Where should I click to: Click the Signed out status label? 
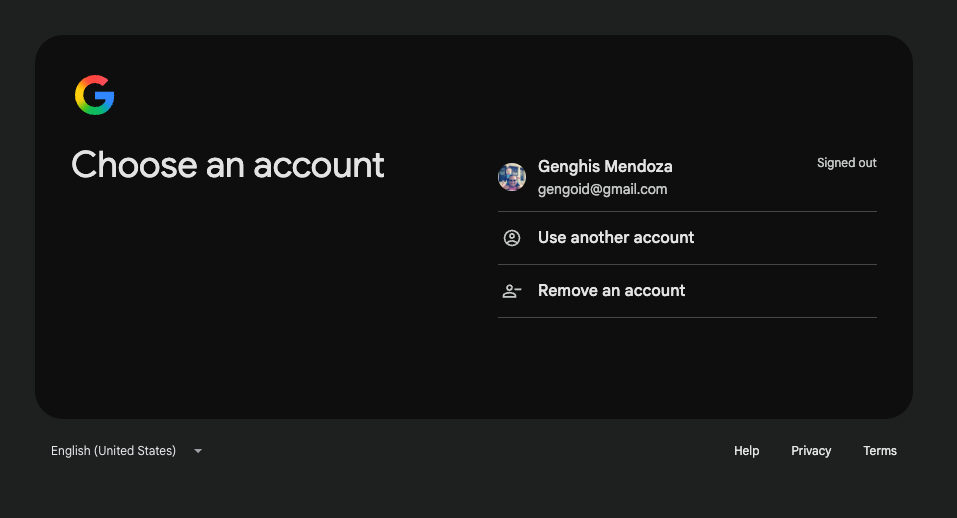[x=847, y=163]
